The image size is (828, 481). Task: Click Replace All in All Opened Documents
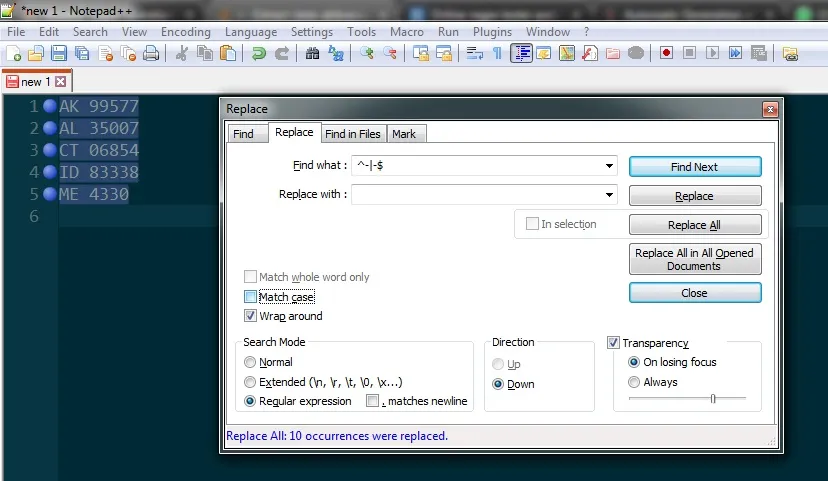[x=695, y=259]
